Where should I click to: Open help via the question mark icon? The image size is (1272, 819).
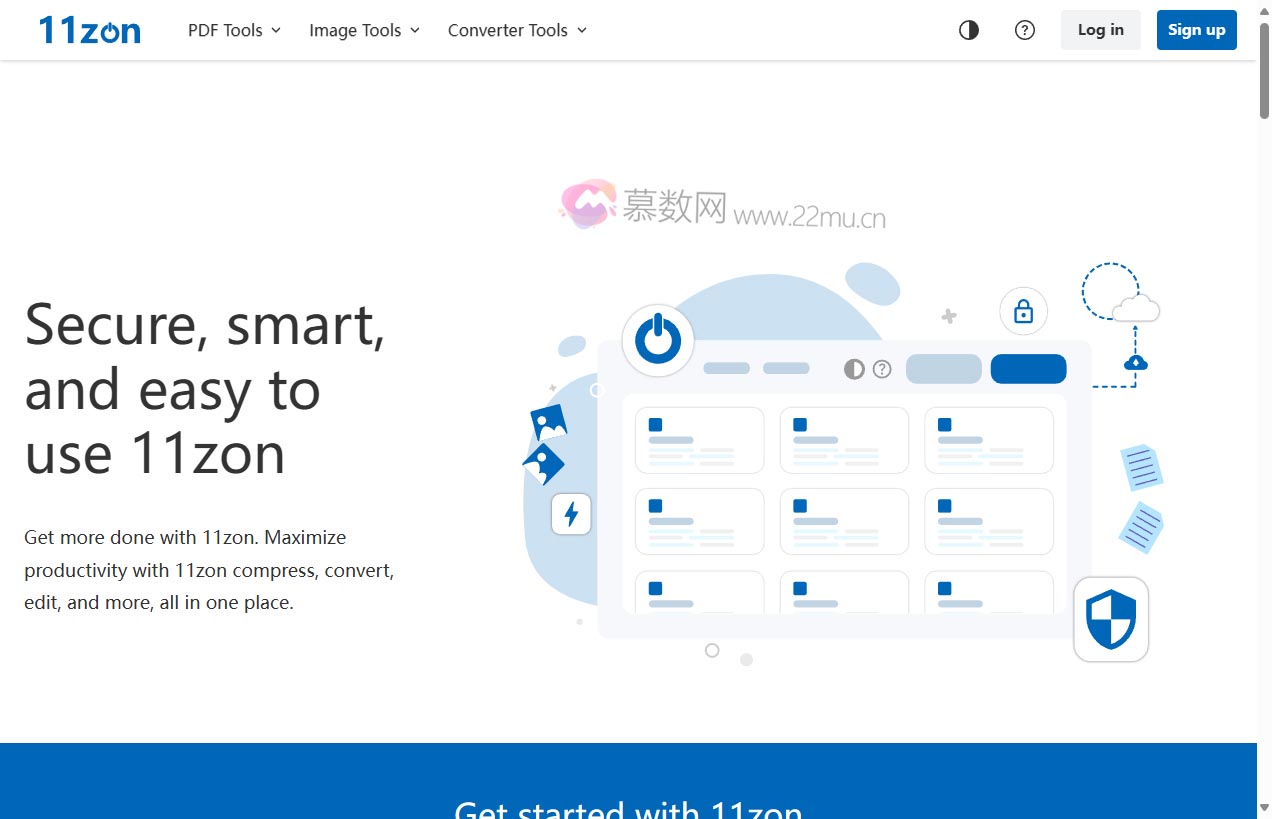coord(1024,30)
